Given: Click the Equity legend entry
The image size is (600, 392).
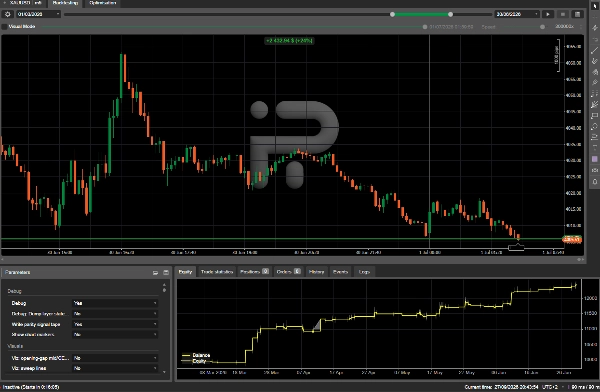Looking at the screenshot, I should pos(194,361).
